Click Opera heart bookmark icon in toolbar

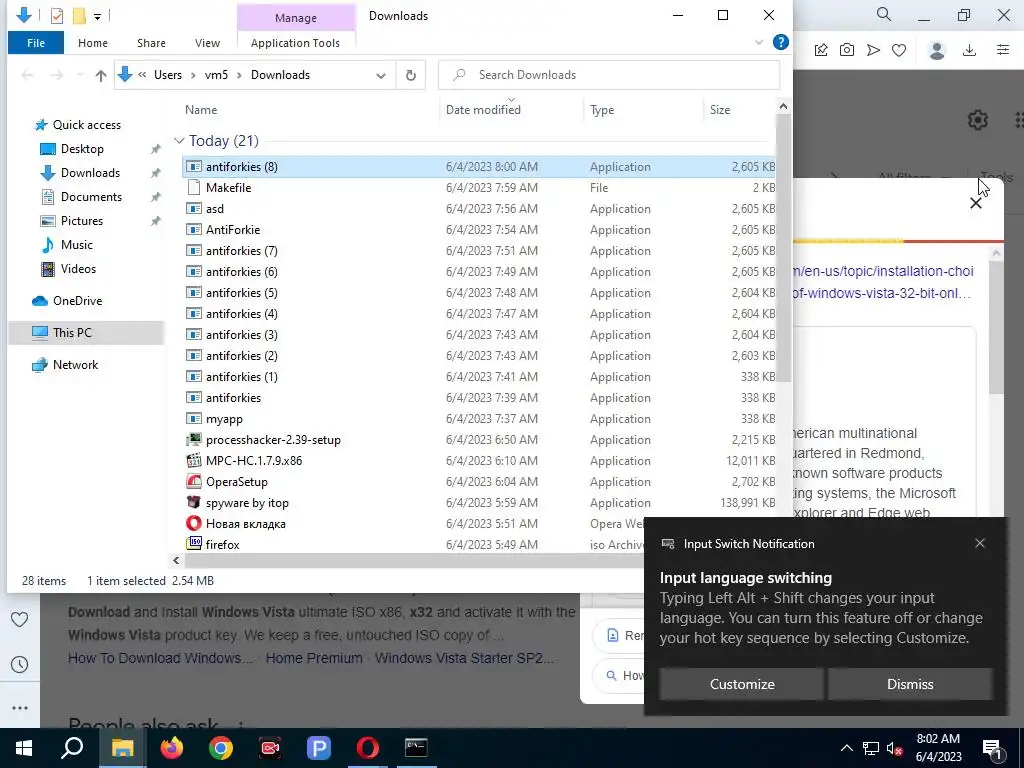pos(899,50)
